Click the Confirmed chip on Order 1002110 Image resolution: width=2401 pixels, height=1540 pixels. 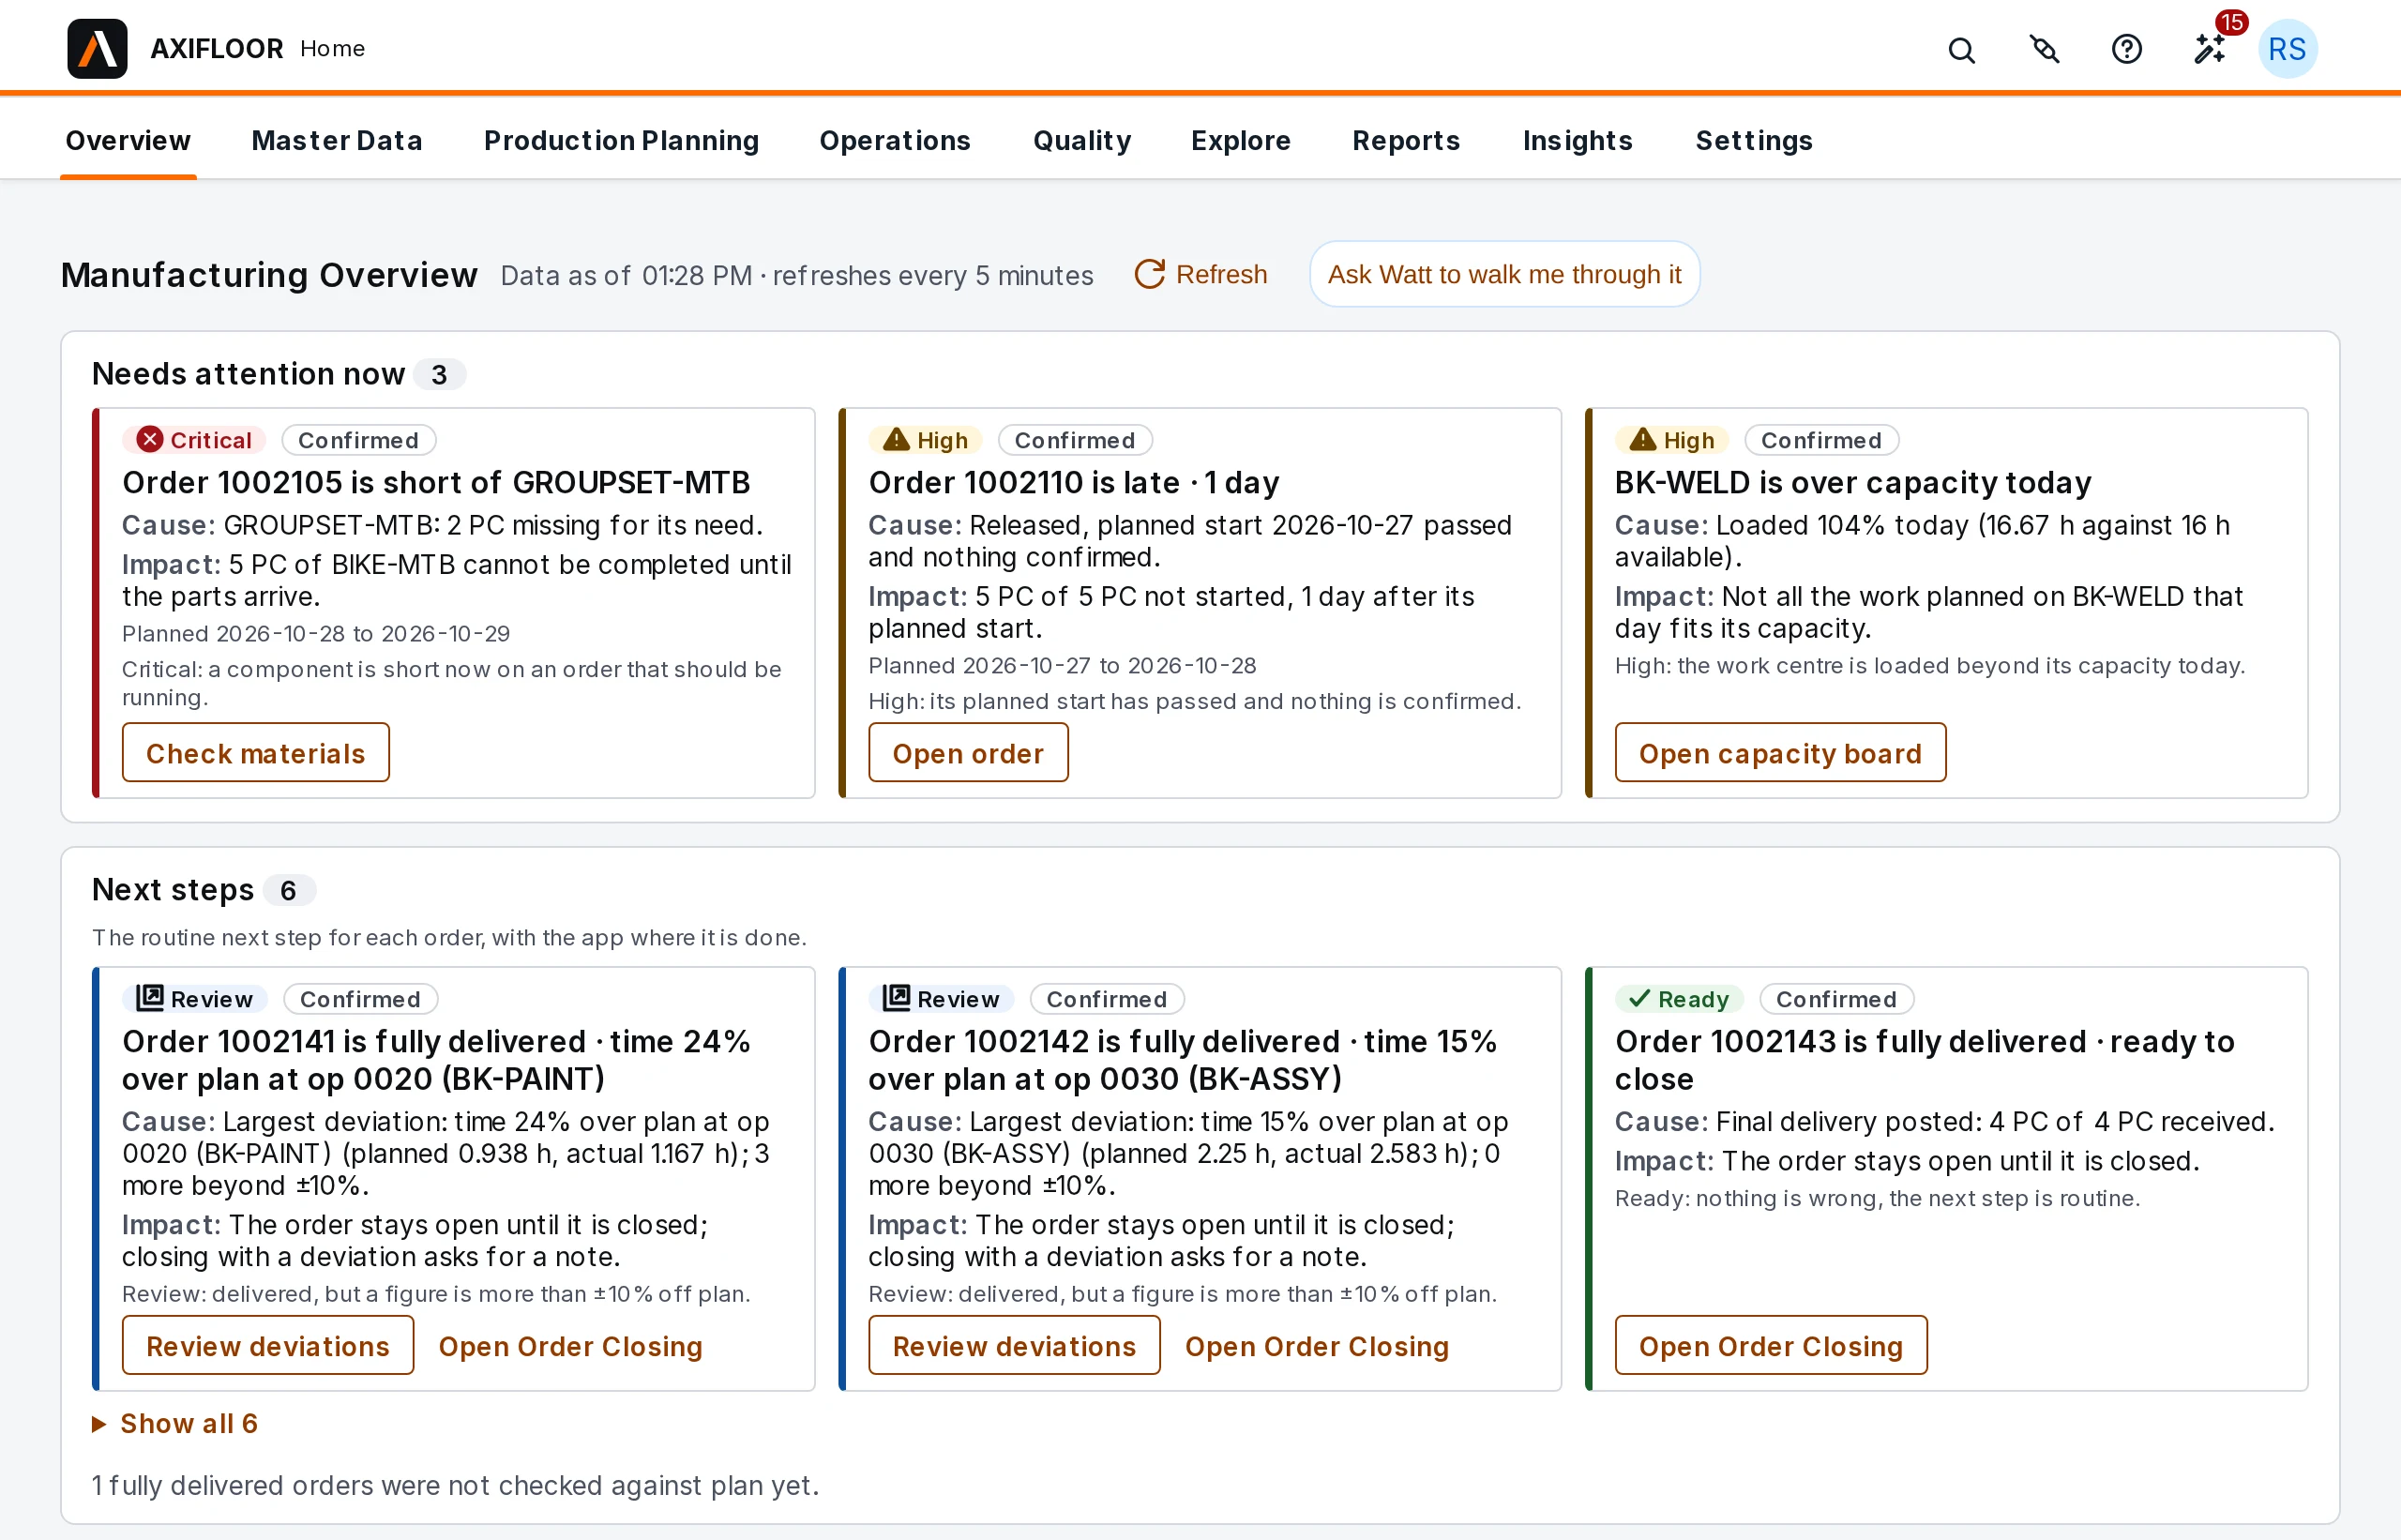coord(1075,440)
